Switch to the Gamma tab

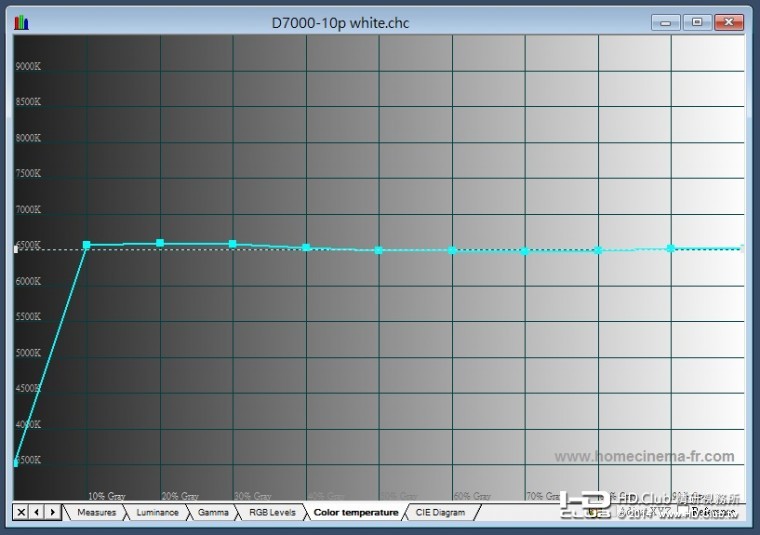coord(213,512)
